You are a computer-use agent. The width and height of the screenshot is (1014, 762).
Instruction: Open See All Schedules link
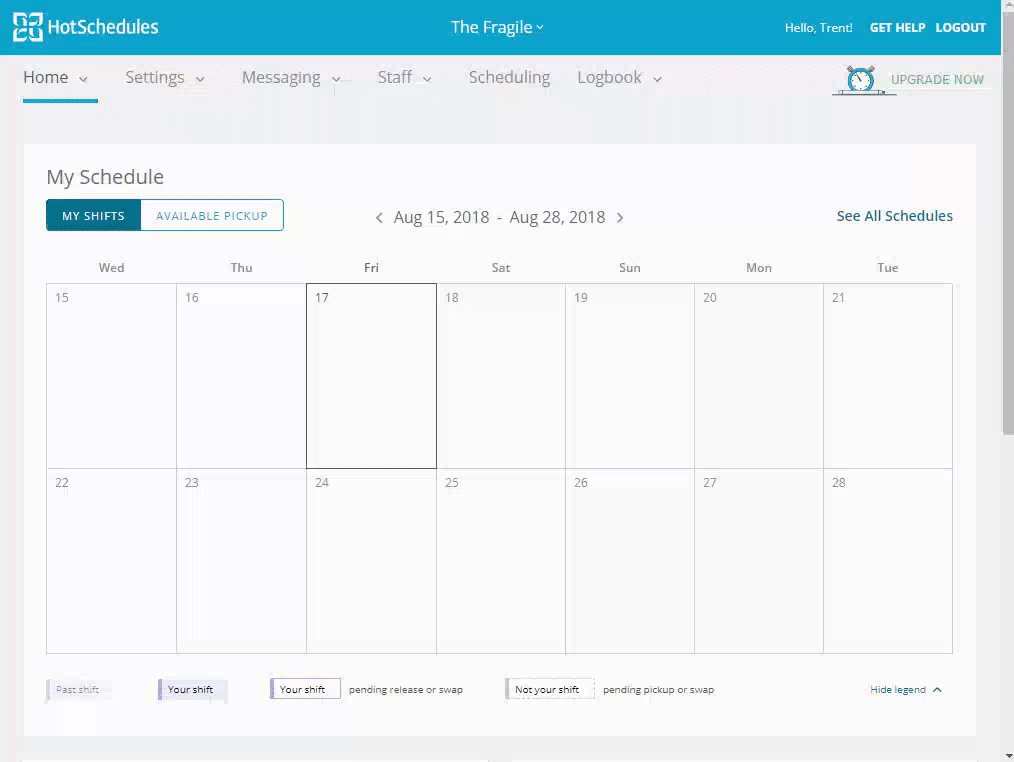pyautogui.click(x=894, y=216)
